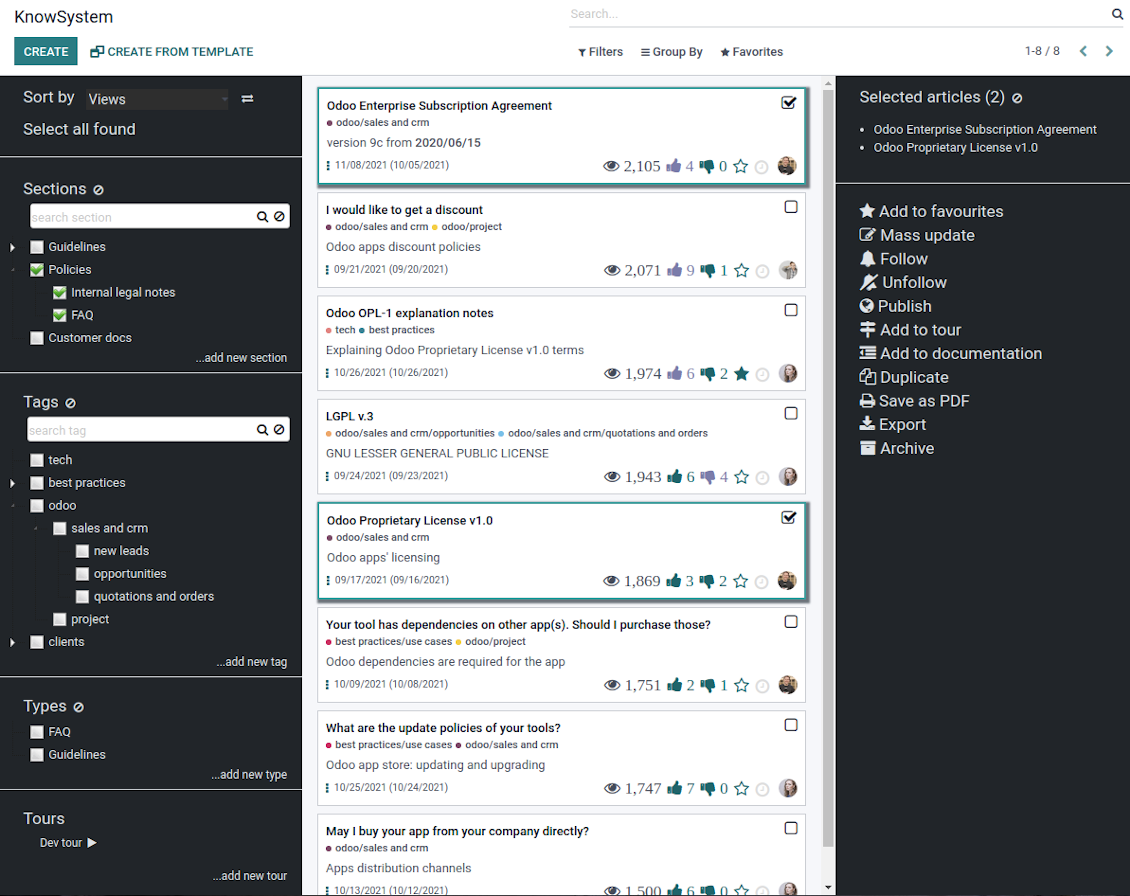
Task: Open the Group By menu
Action: pos(672,52)
